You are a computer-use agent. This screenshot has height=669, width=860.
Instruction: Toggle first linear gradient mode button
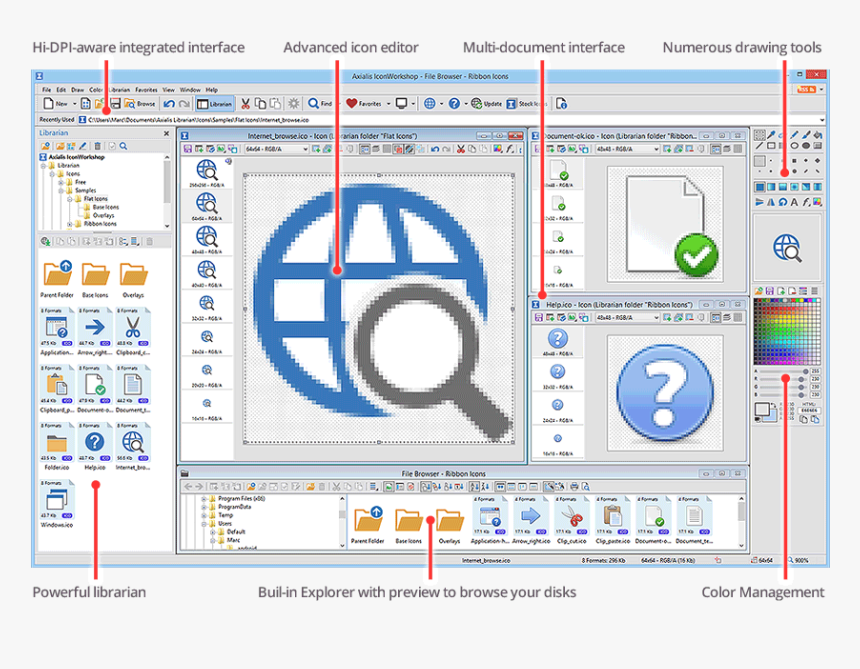[x=771, y=187]
